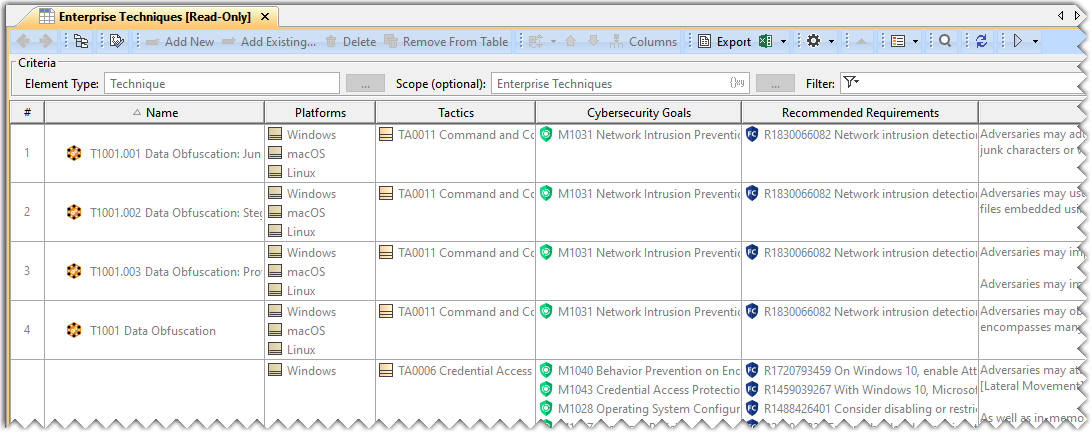
Task: Switch to Enterprise Techniques tab
Action: coord(155,17)
